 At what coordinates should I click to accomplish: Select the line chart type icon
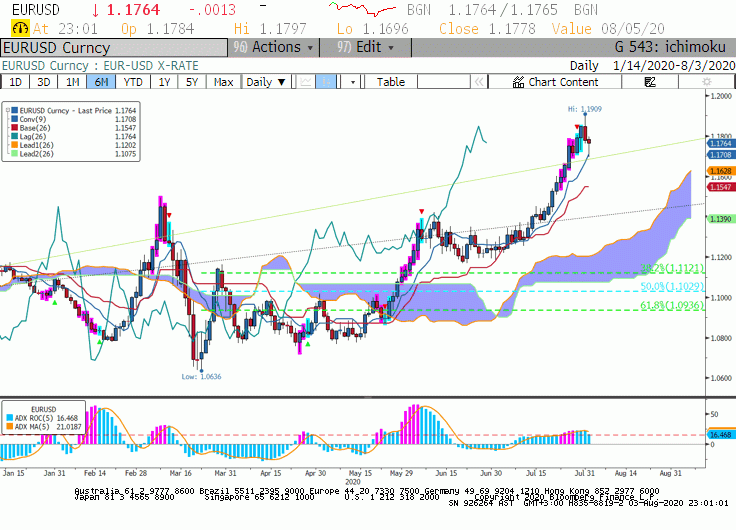306,82
